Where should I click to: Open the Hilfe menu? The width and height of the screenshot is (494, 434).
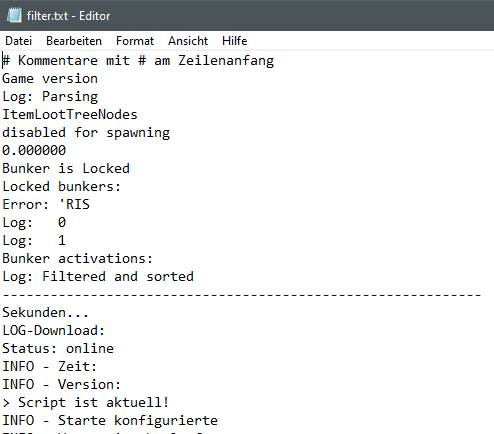pyautogui.click(x=235, y=41)
